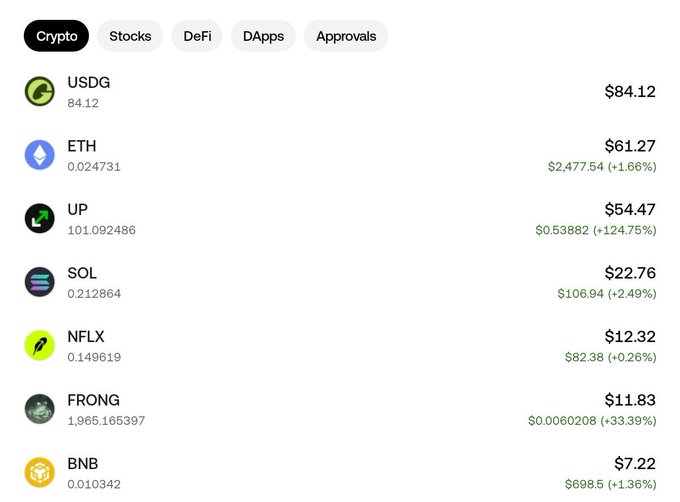Click the $84.12 USDG value
Viewport: 680px width, 502px height.
point(630,91)
